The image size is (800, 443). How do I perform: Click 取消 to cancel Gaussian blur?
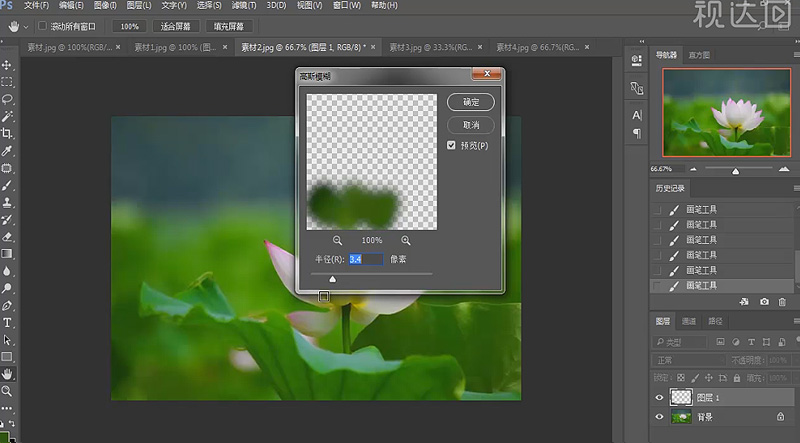click(x=471, y=125)
